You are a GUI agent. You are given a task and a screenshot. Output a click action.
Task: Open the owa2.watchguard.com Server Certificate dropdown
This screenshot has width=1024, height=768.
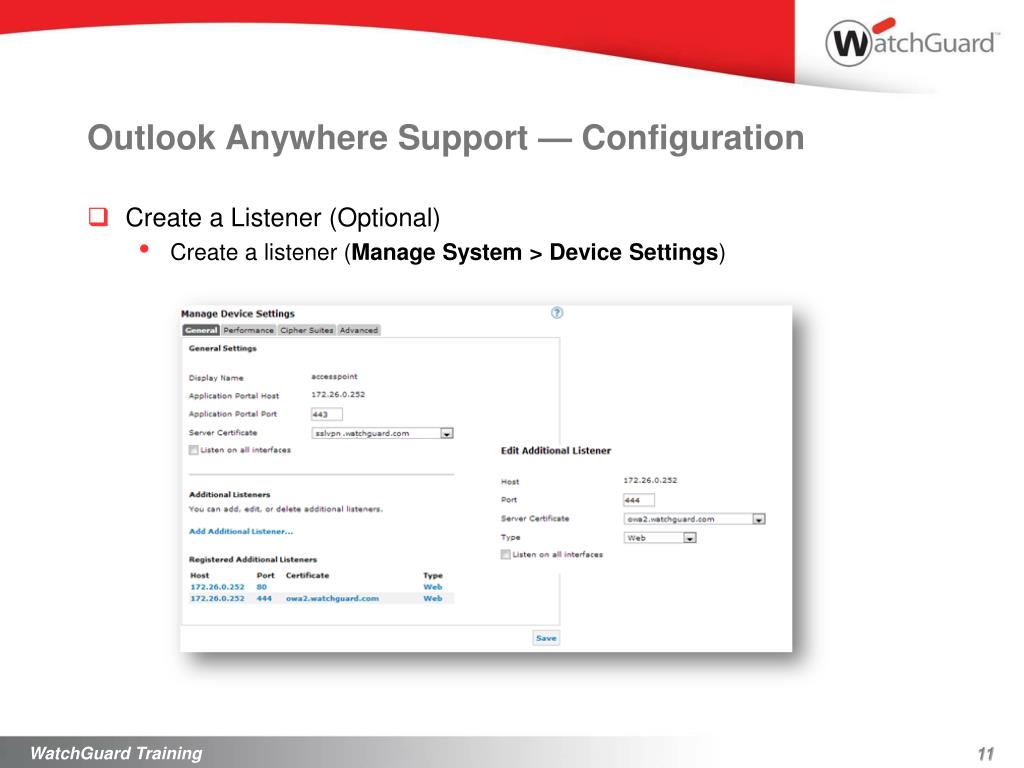coord(759,519)
